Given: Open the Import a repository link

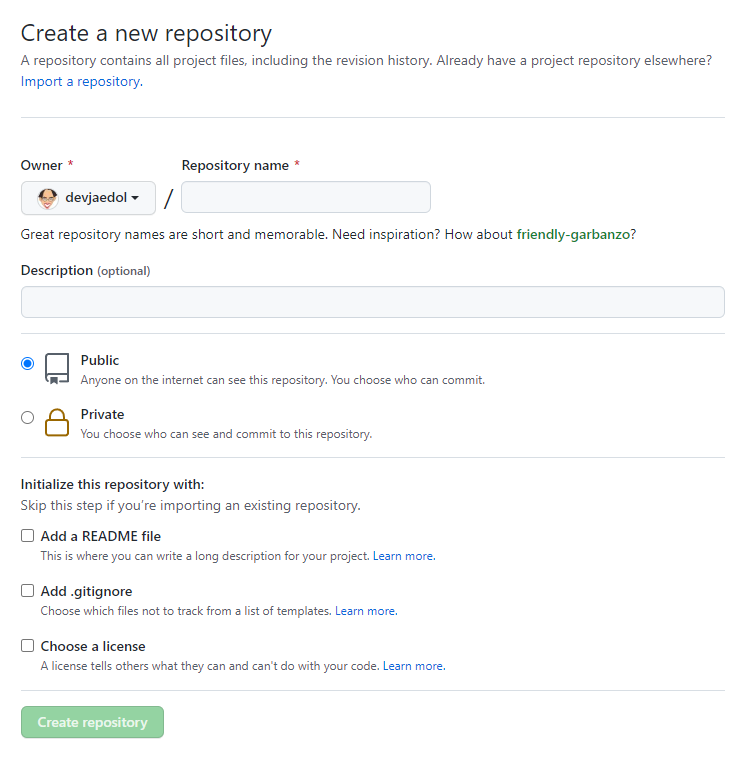Looking at the screenshot, I should coord(82,82).
